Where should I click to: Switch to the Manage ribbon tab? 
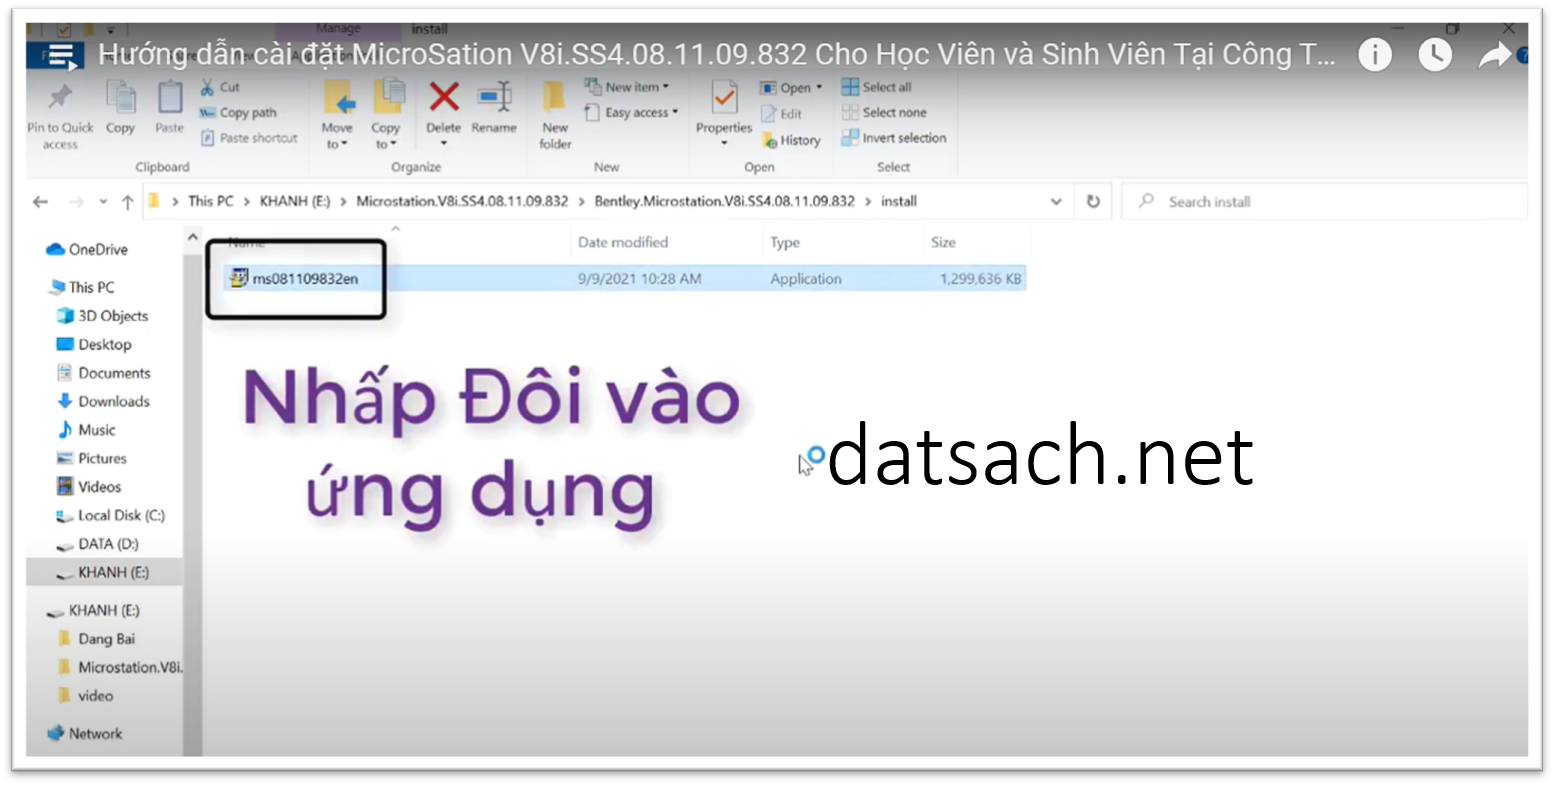pyautogui.click(x=338, y=29)
